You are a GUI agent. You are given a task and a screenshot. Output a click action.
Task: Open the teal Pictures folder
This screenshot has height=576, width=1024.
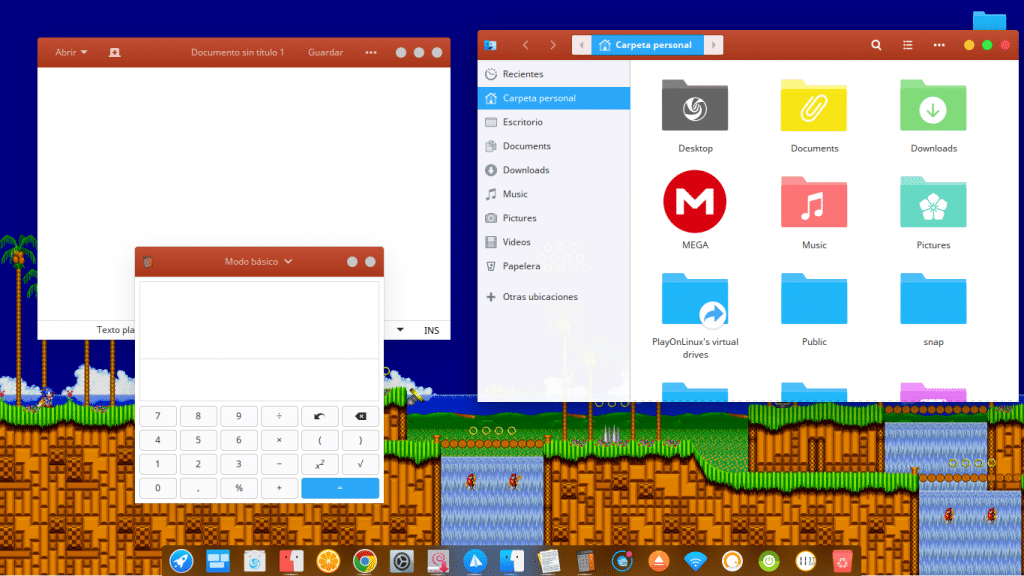(933, 202)
